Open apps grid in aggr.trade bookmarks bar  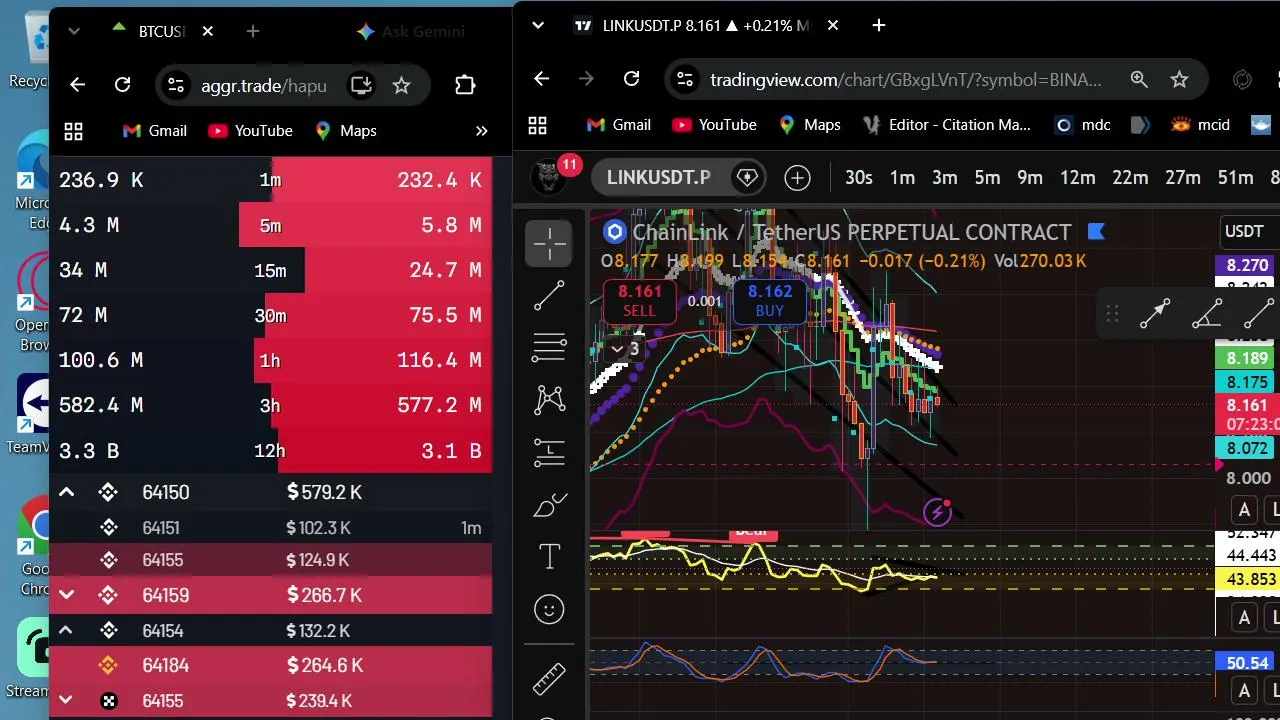pos(73,131)
